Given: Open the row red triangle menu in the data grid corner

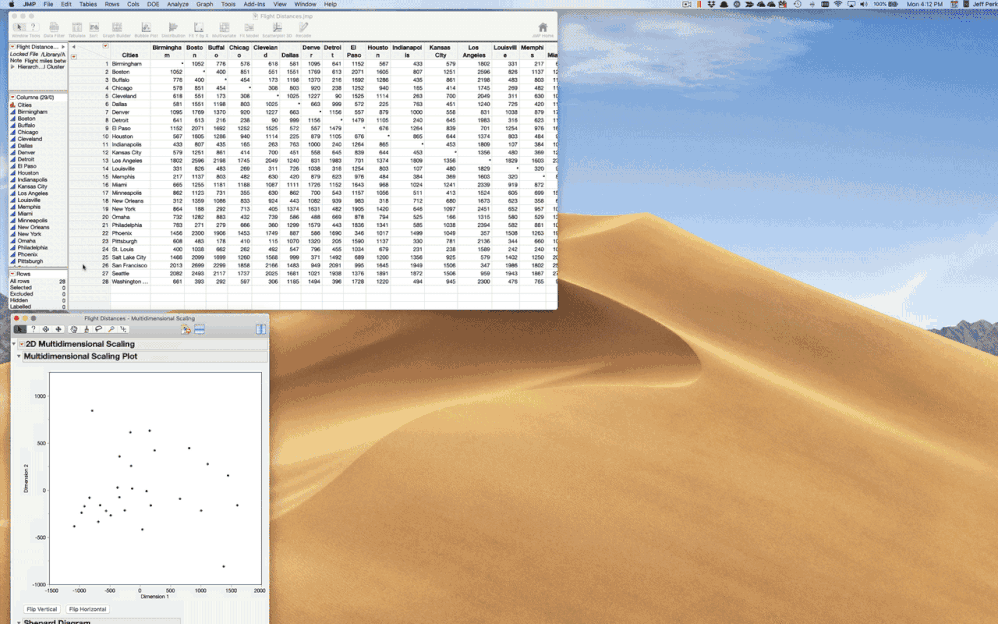Looking at the screenshot, I should pos(74,57).
